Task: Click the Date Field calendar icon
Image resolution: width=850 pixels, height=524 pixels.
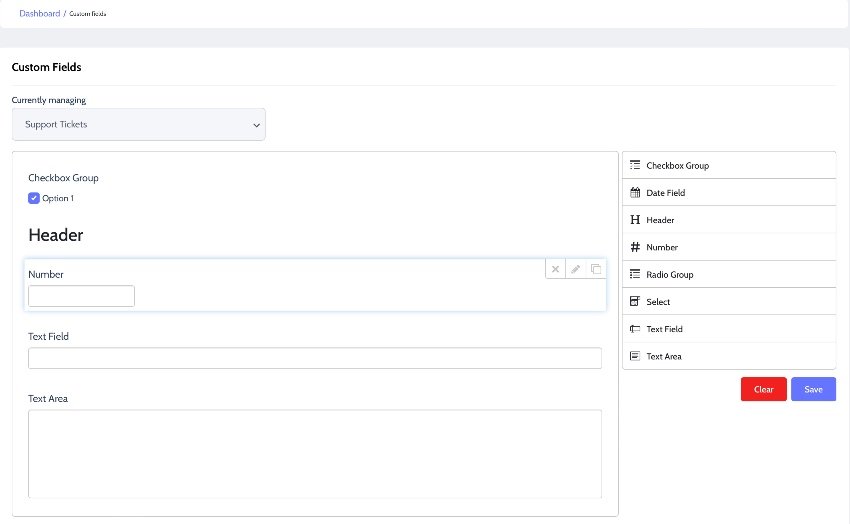Action: pyautogui.click(x=635, y=192)
